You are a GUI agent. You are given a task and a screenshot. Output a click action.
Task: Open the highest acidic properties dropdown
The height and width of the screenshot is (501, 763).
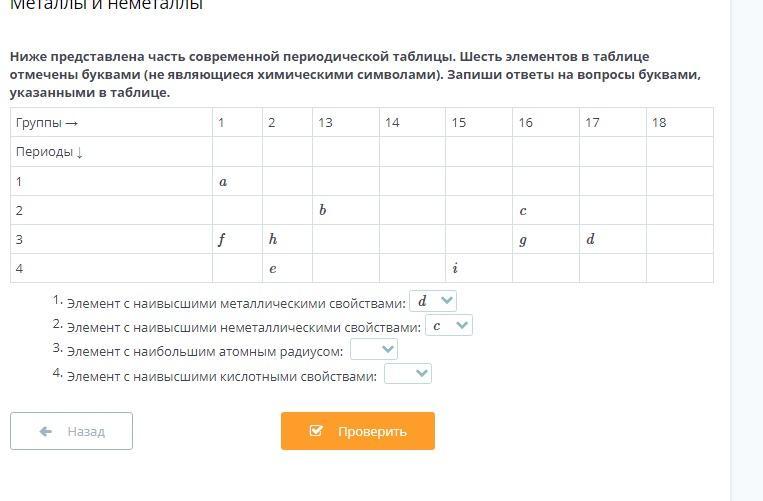[408, 374]
